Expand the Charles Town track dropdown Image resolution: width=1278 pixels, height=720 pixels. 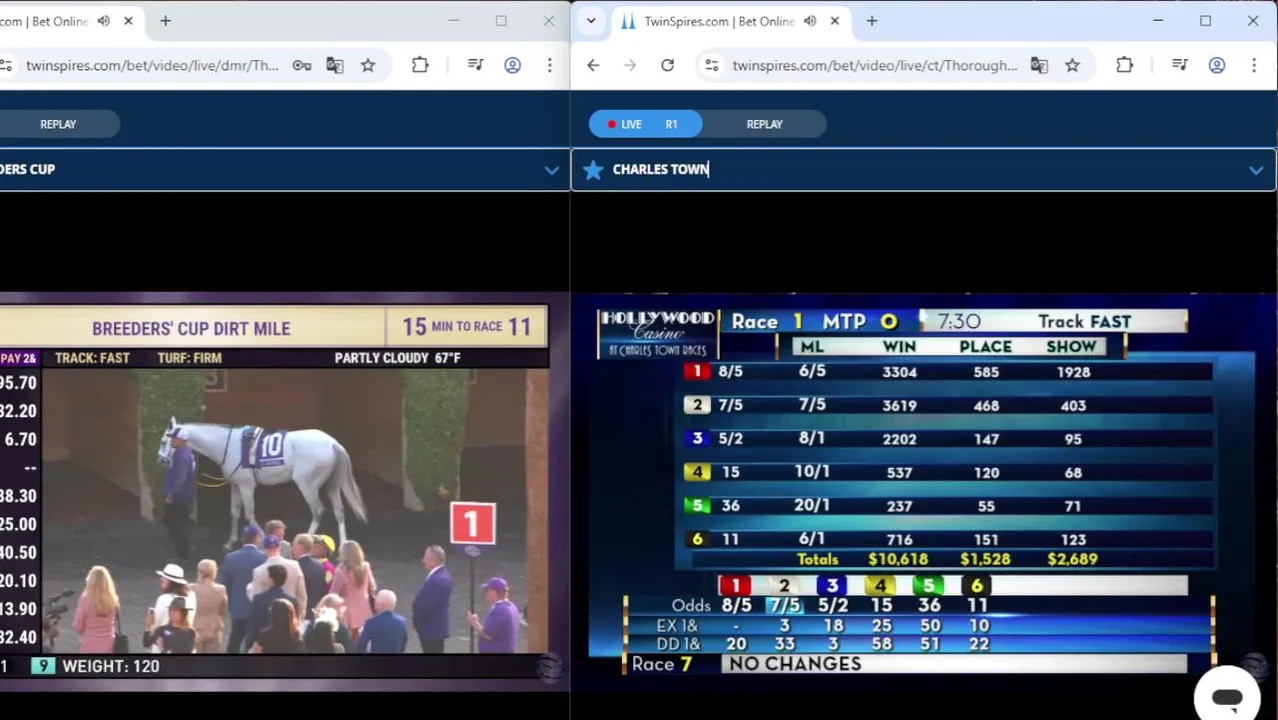[x=1256, y=170]
